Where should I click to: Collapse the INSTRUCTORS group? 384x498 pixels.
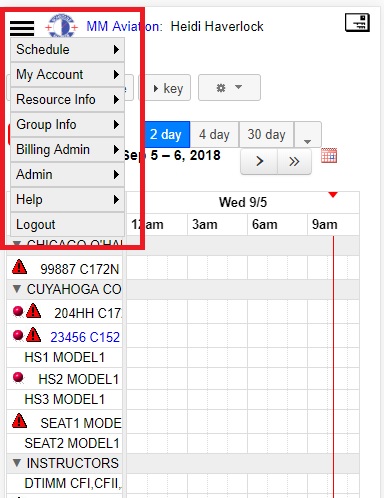[x=17, y=463]
